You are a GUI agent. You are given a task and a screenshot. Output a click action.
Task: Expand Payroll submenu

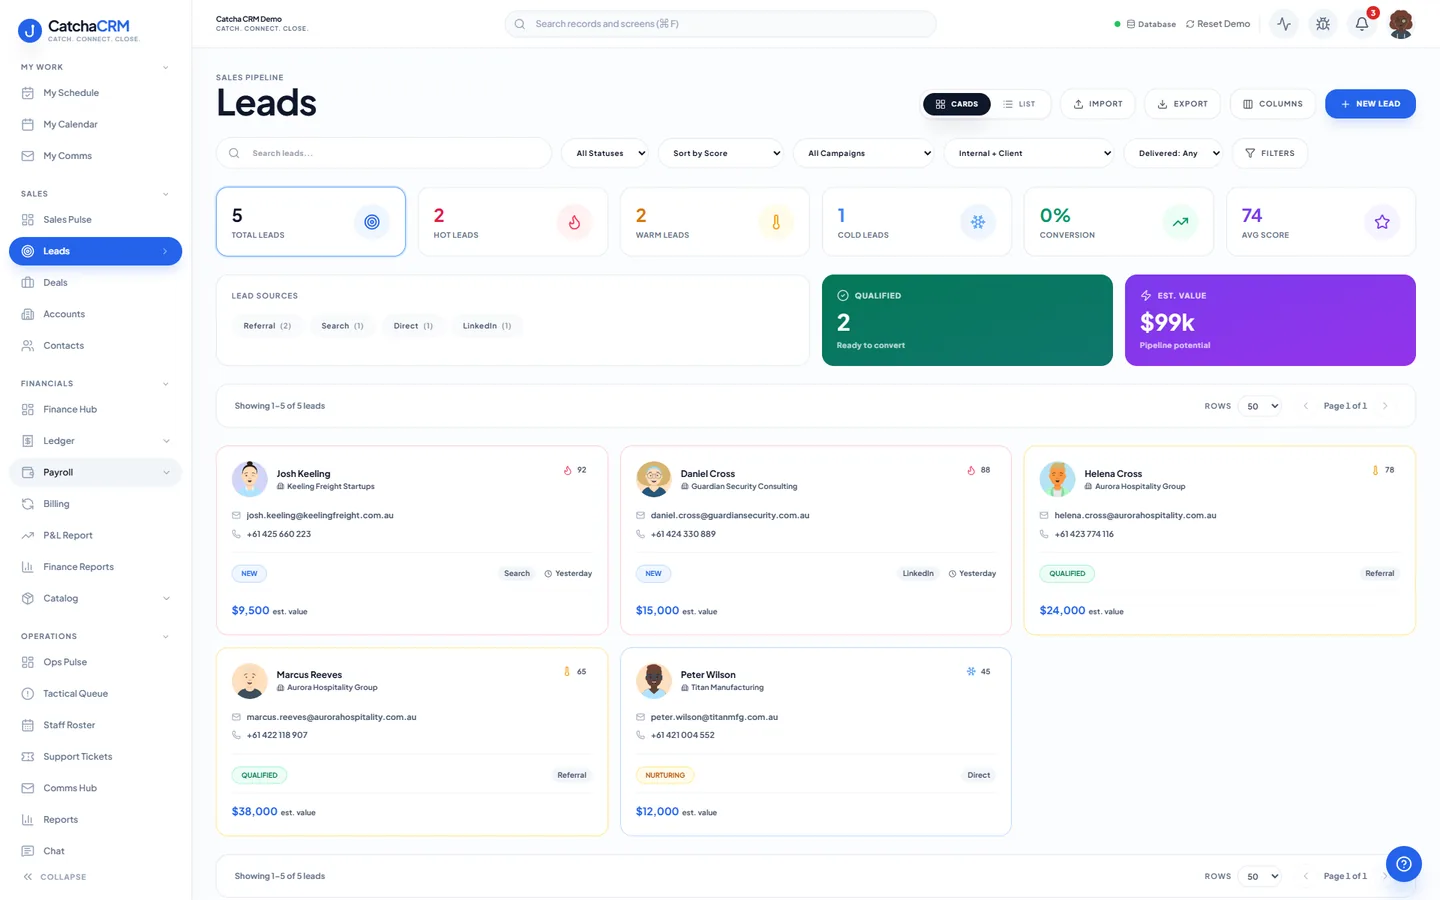[x=166, y=472]
